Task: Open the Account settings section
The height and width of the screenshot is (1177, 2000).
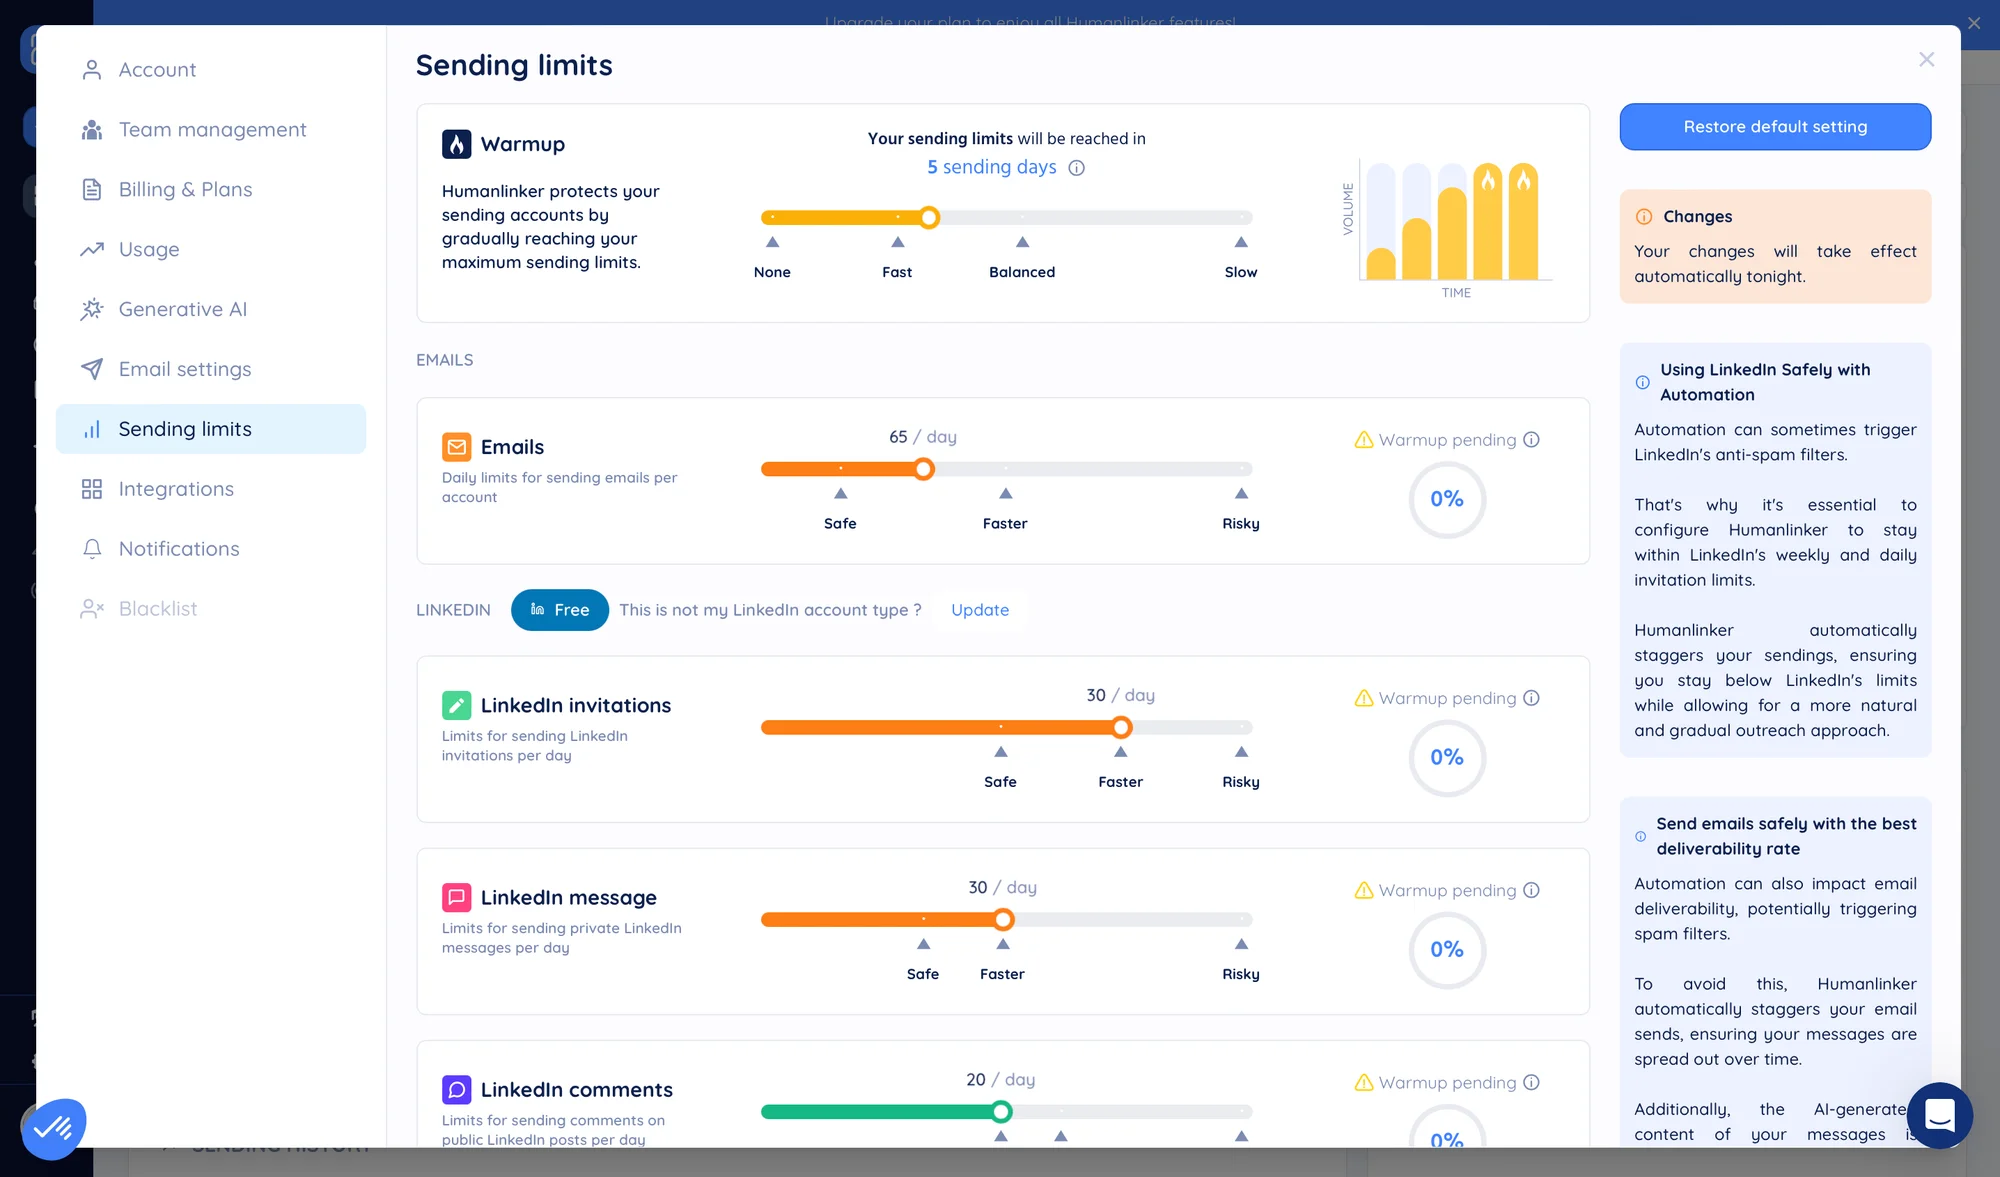Action: coord(211,70)
